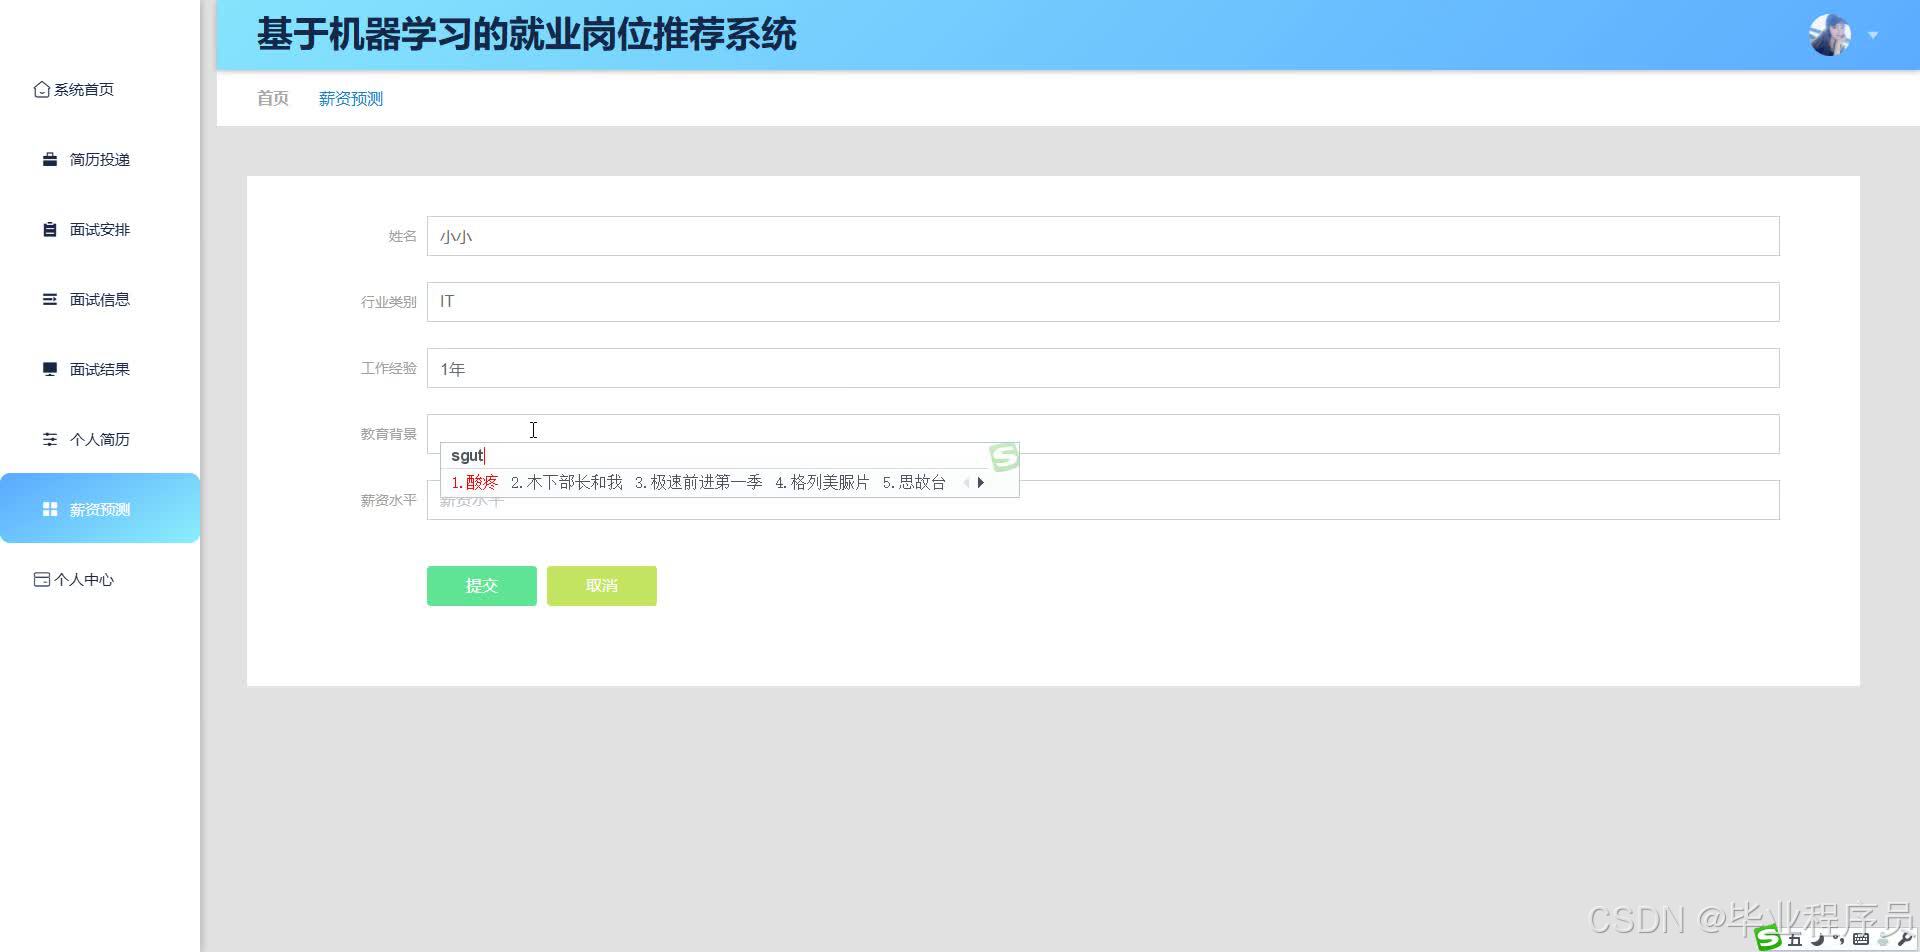
Task: Click Sogou logo in candidate window
Action: point(1004,457)
